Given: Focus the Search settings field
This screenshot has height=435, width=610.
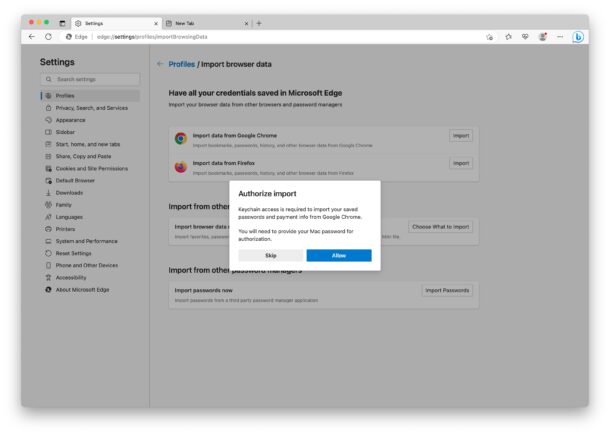Looking at the screenshot, I should 90,79.
